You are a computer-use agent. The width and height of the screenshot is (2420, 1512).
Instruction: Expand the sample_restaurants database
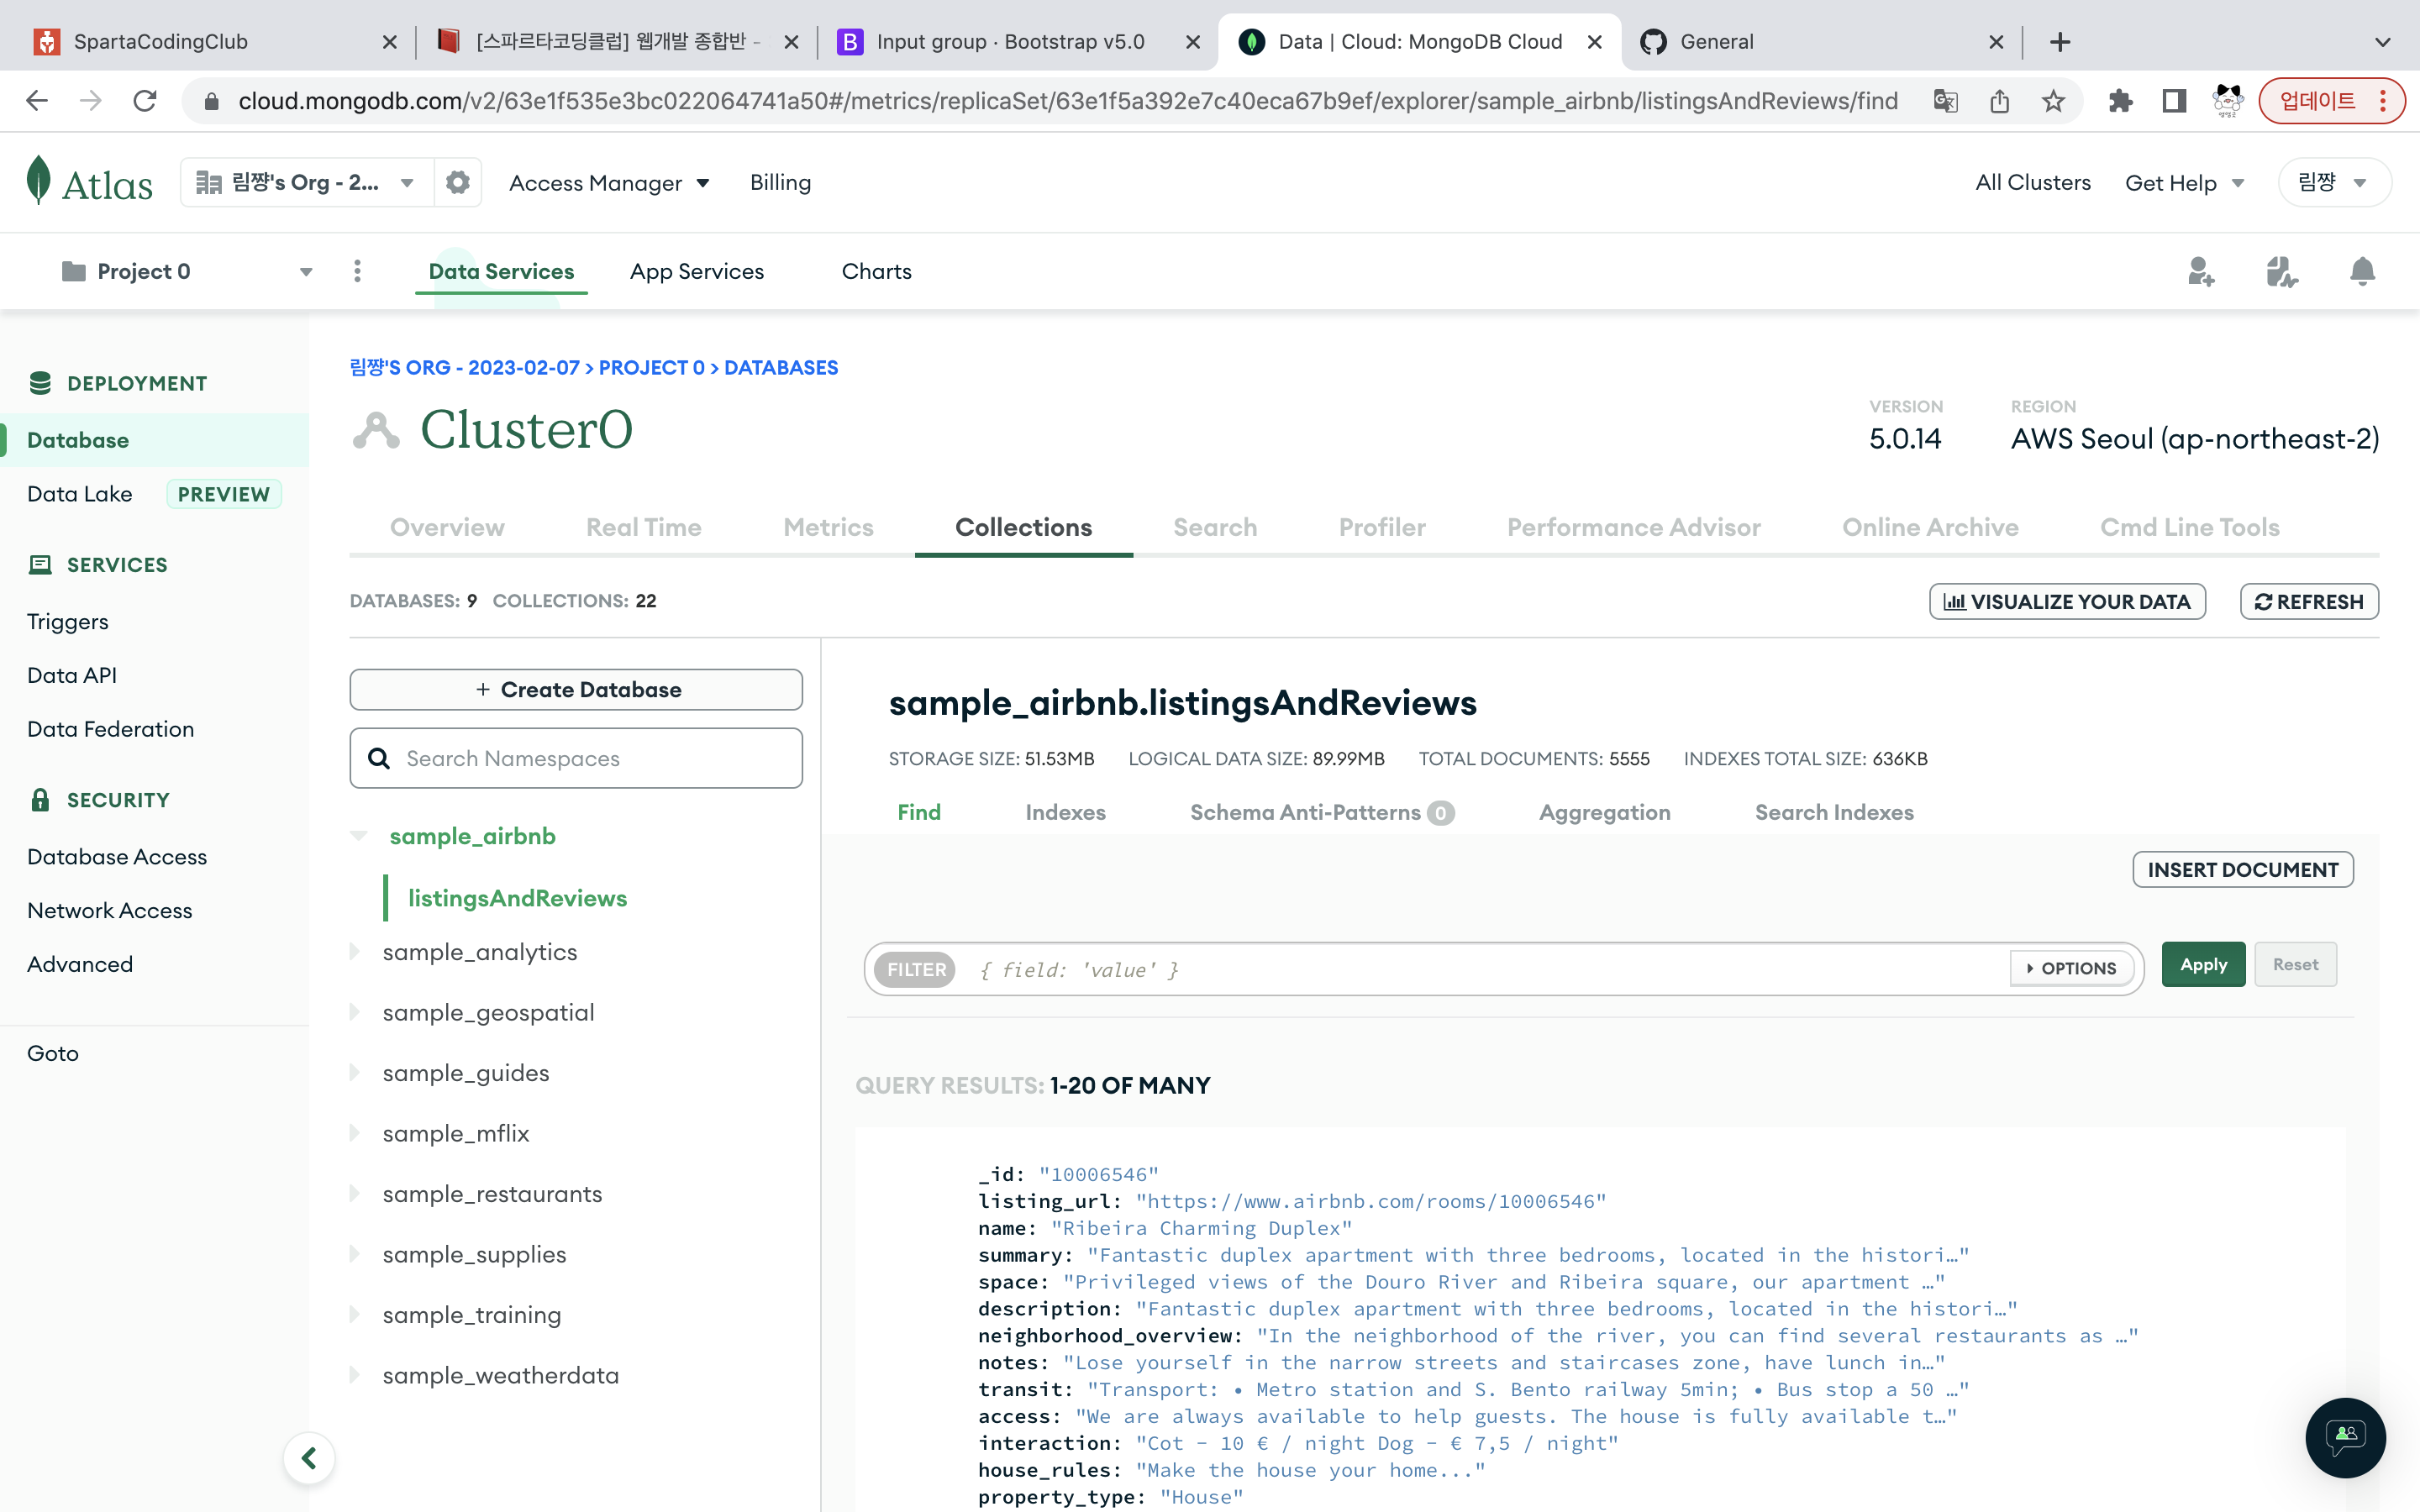tap(355, 1194)
